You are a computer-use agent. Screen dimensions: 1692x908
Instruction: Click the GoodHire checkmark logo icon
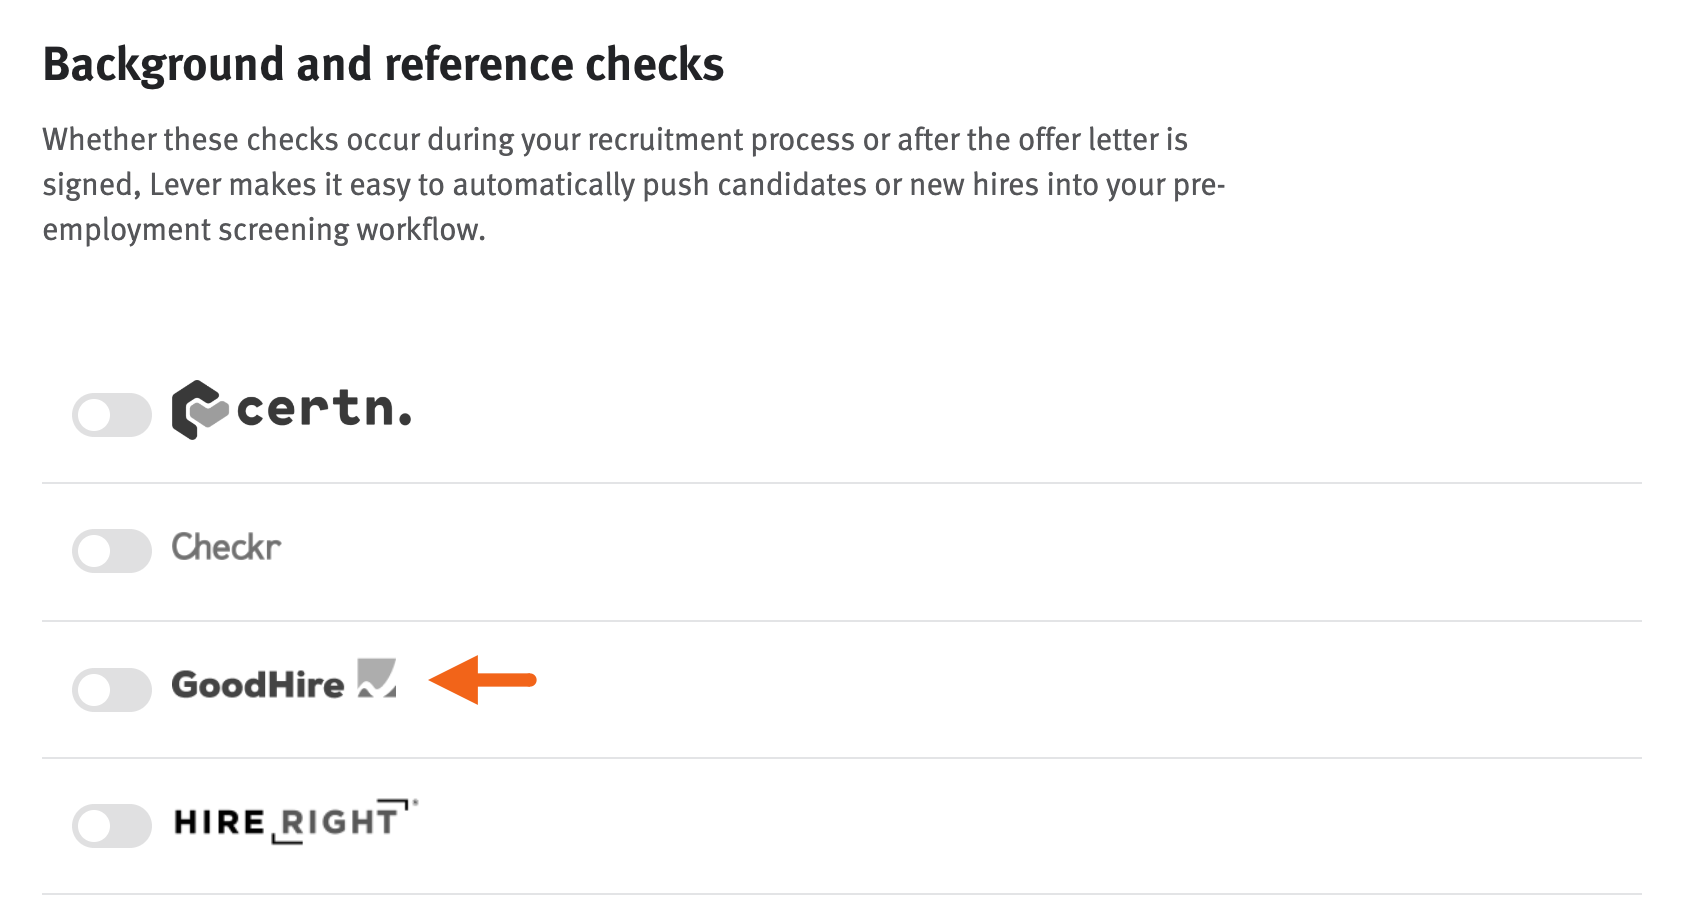coord(377,678)
